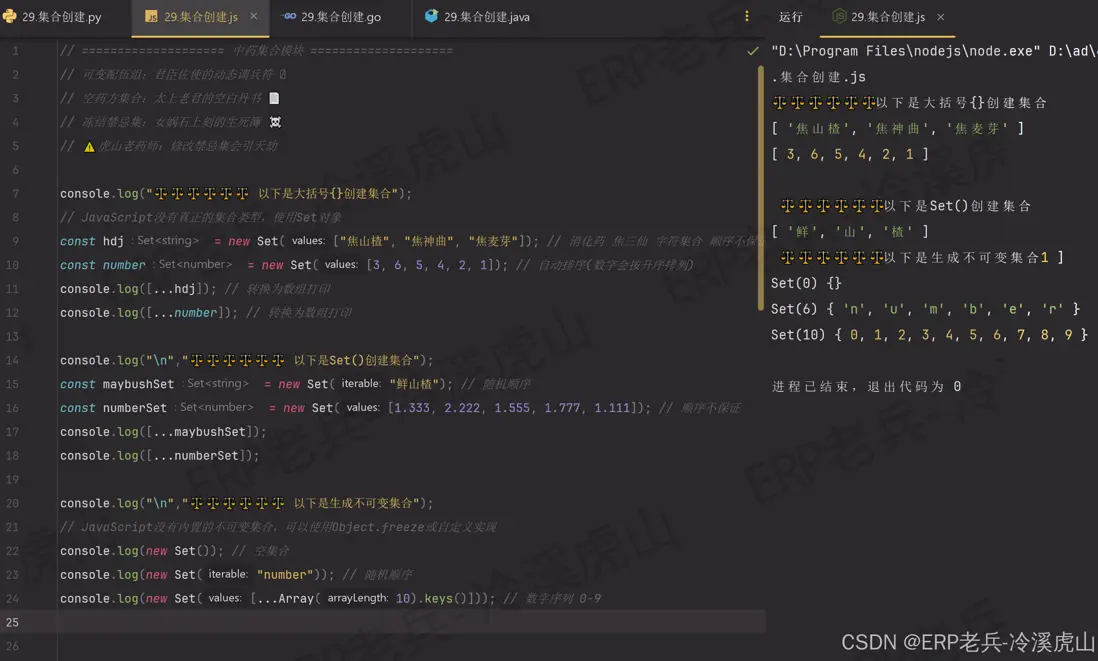The image size is (1098, 661).
Task: Close the 29.集合创建.js run output tab
Action: pyautogui.click(x=940, y=17)
